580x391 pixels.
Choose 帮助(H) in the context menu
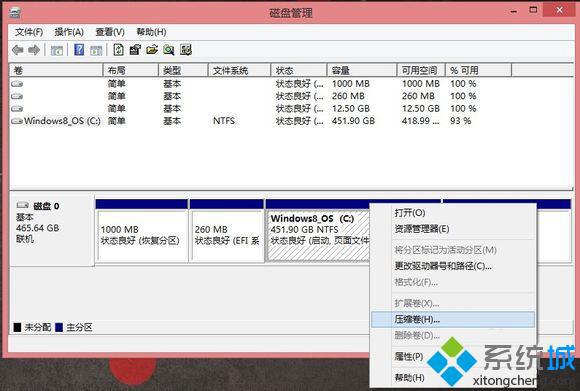tap(409, 378)
